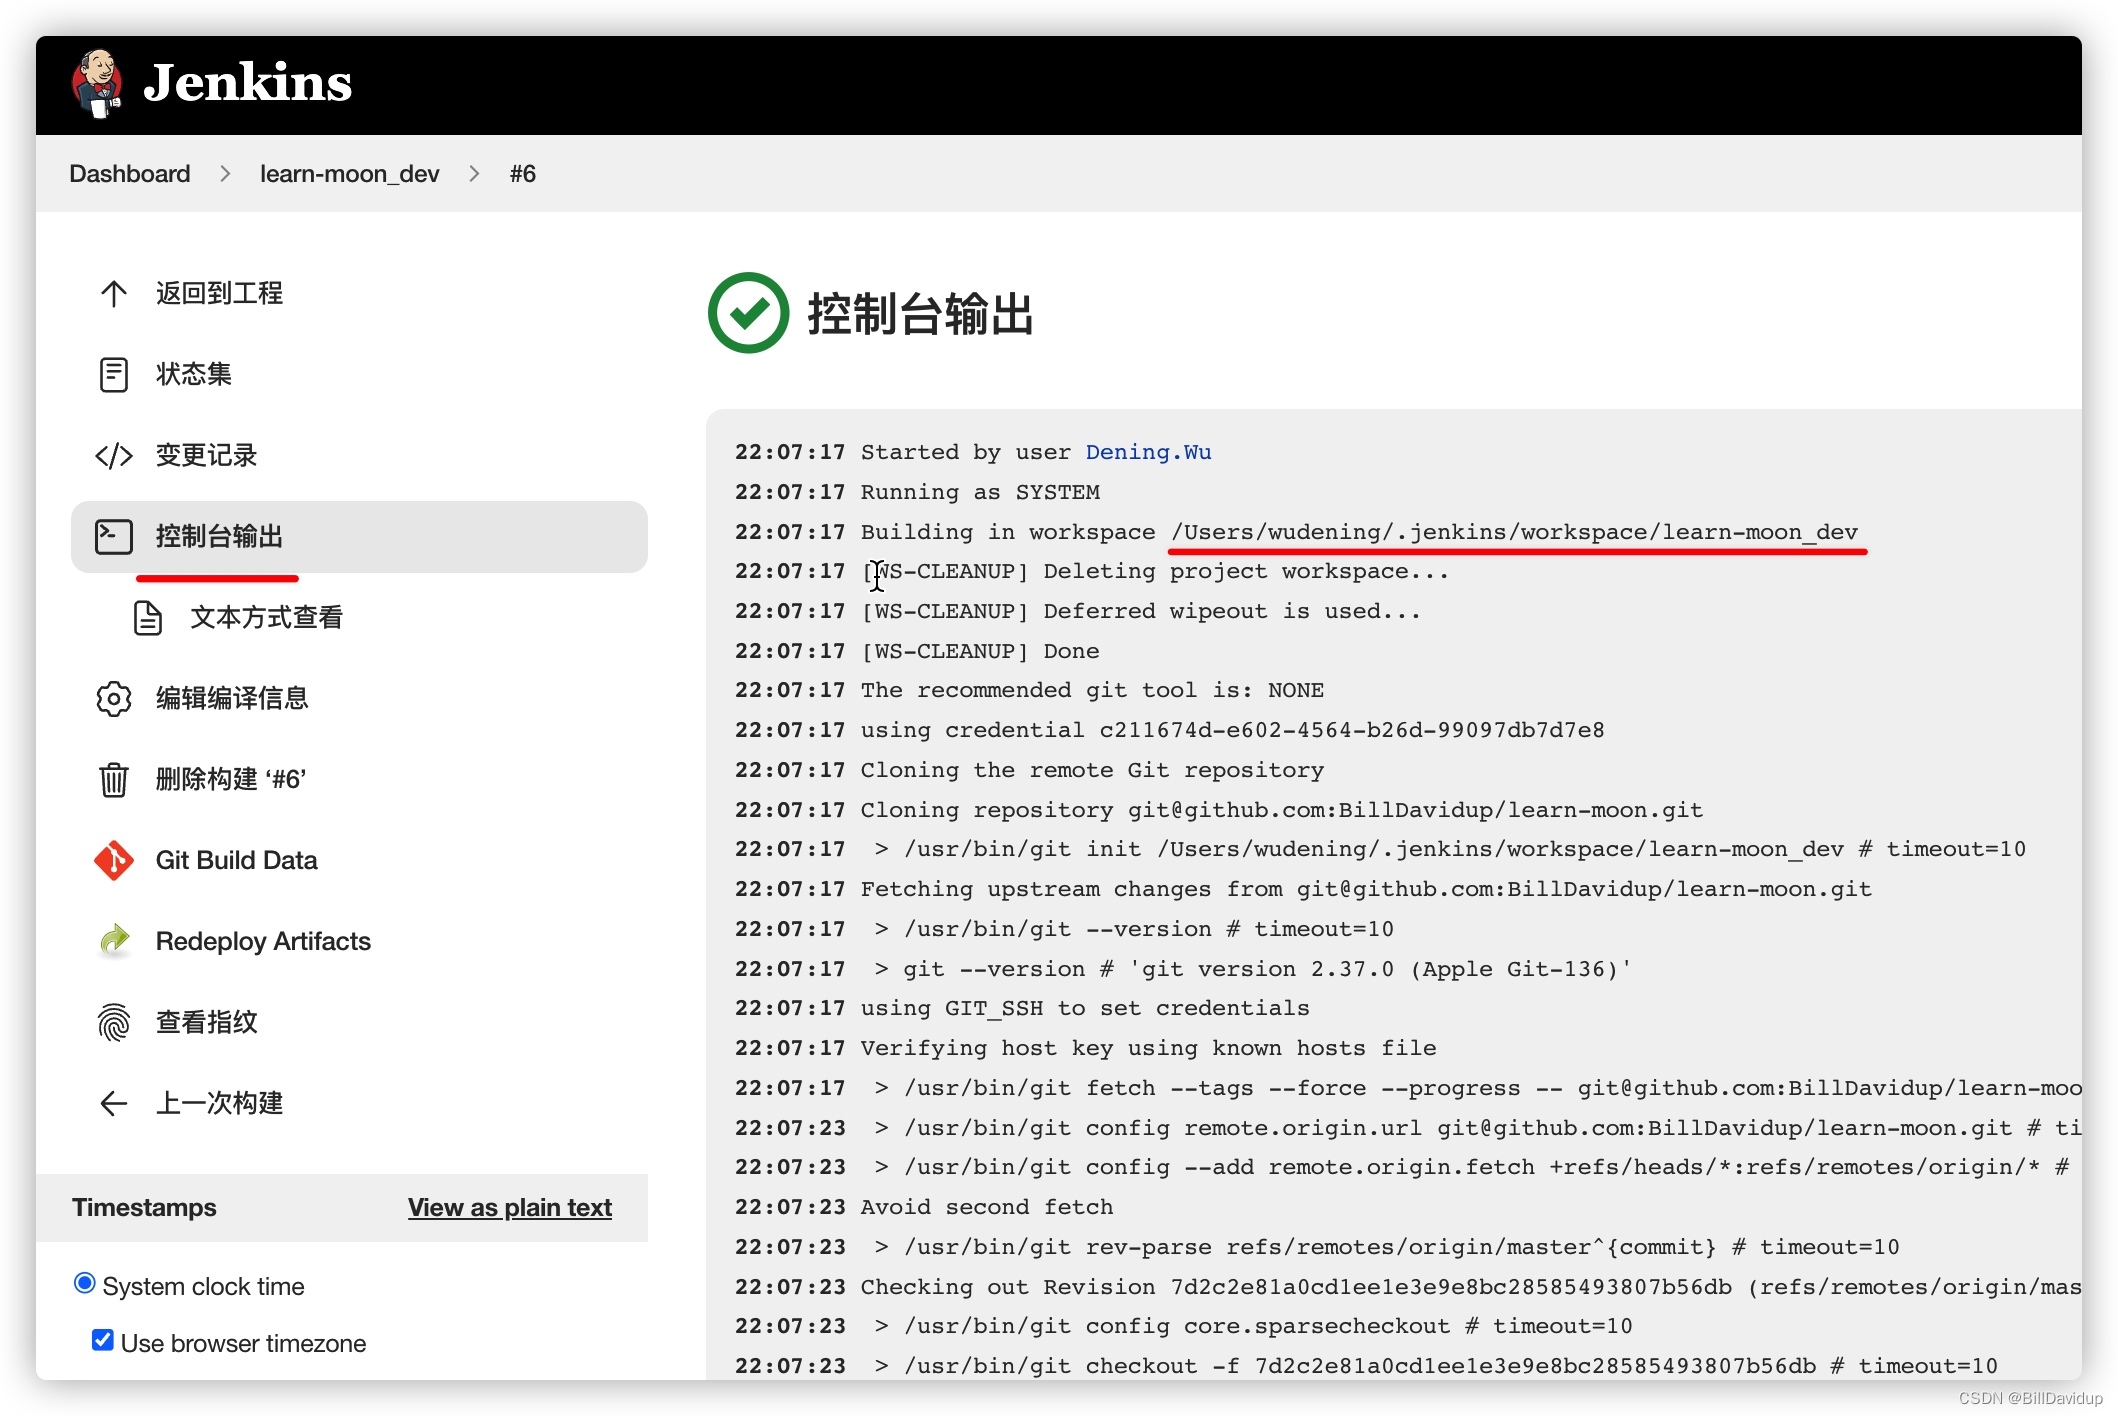The width and height of the screenshot is (2118, 1416).
Task: Click 'Cloning the remote Git repository' line
Action: click(1092, 770)
